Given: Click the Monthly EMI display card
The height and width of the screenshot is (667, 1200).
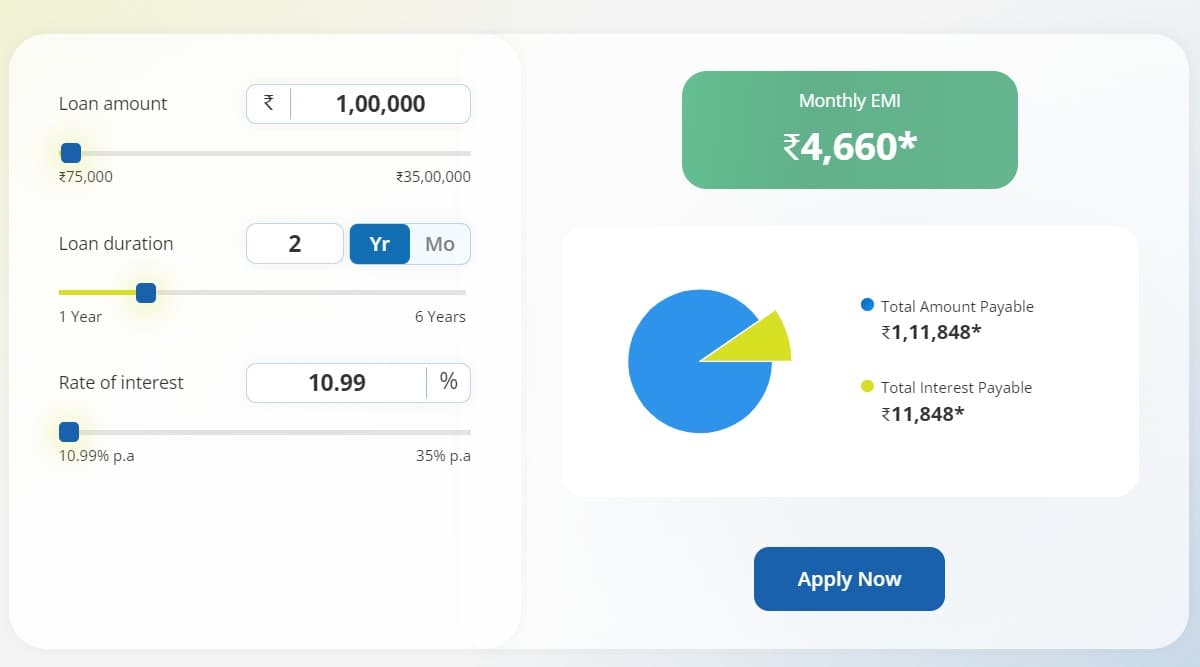Looking at the screenshot, I should coord(849,129).
